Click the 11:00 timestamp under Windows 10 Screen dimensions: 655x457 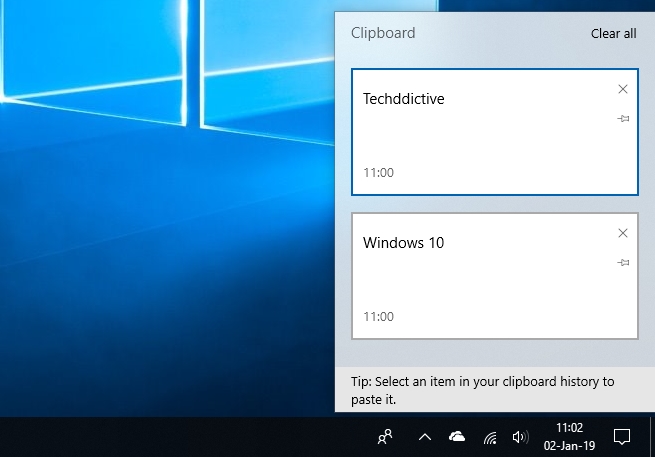pos(378,317)
